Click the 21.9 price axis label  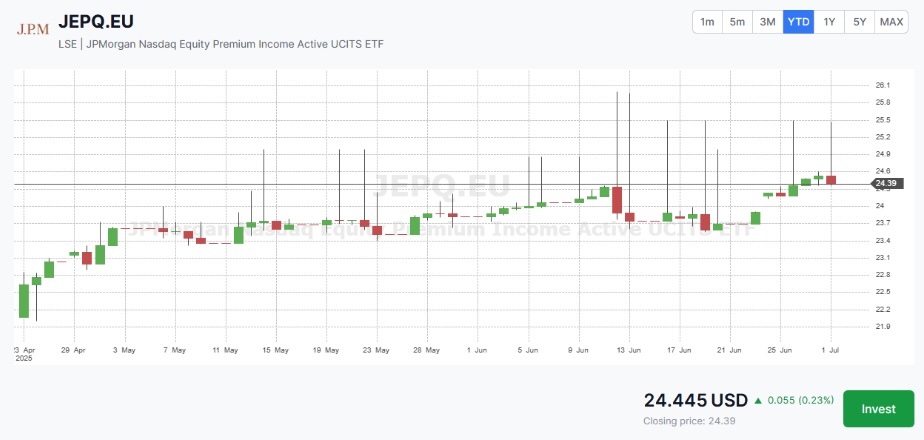click(883, 326)
